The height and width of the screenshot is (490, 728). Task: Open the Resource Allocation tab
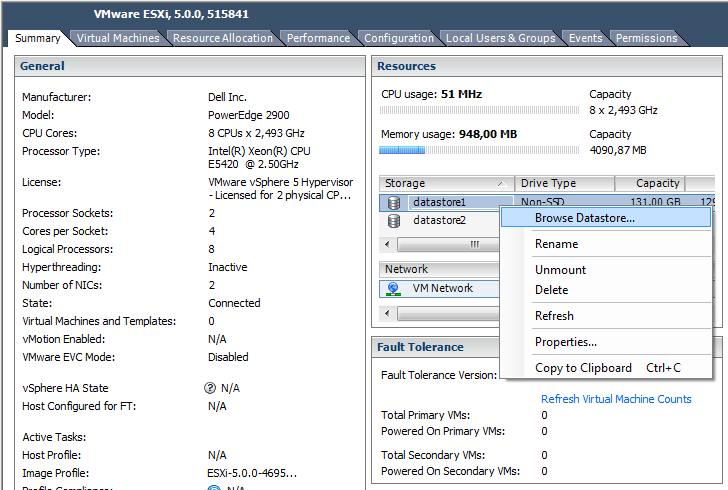click(x=223, y=38)
